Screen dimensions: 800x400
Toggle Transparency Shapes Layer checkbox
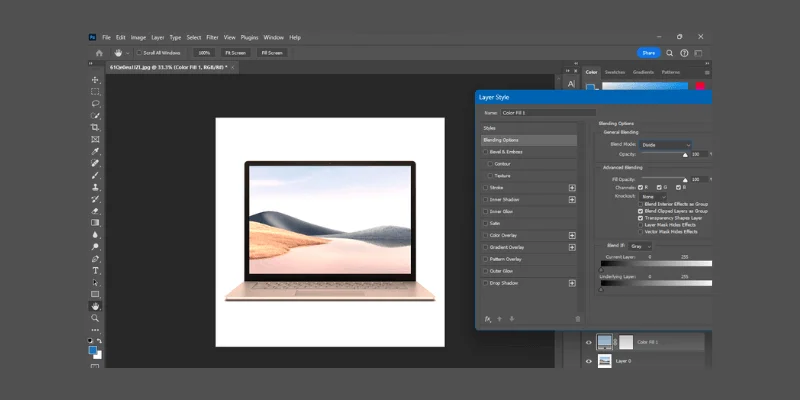tap(640, 218)
